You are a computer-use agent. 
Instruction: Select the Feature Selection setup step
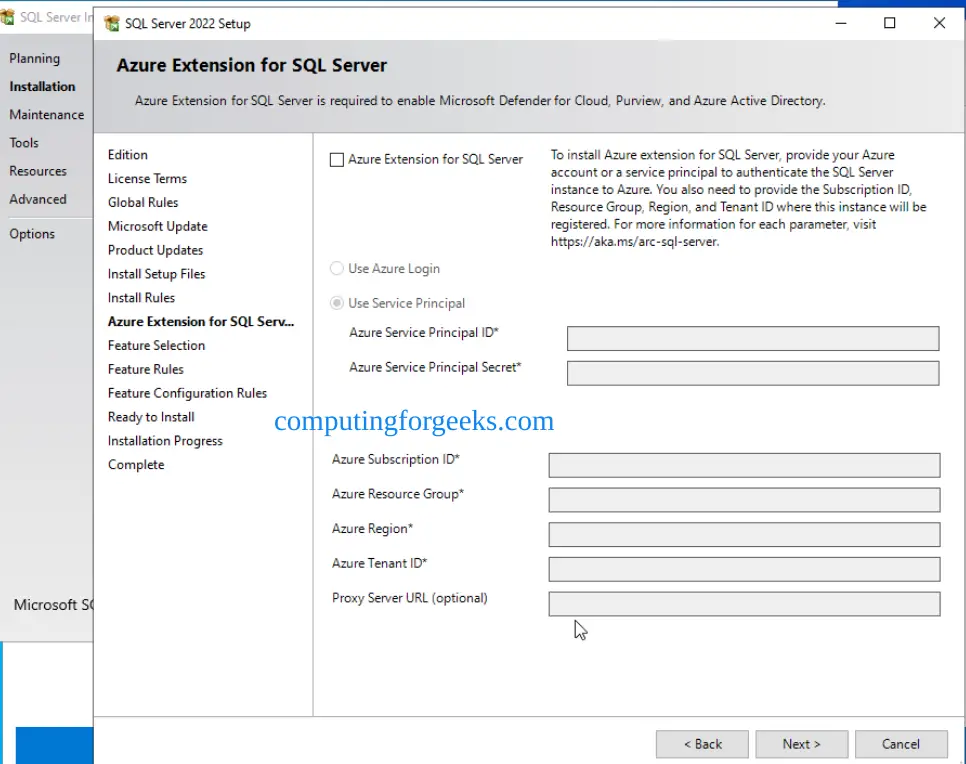click(x=156, y=346)
